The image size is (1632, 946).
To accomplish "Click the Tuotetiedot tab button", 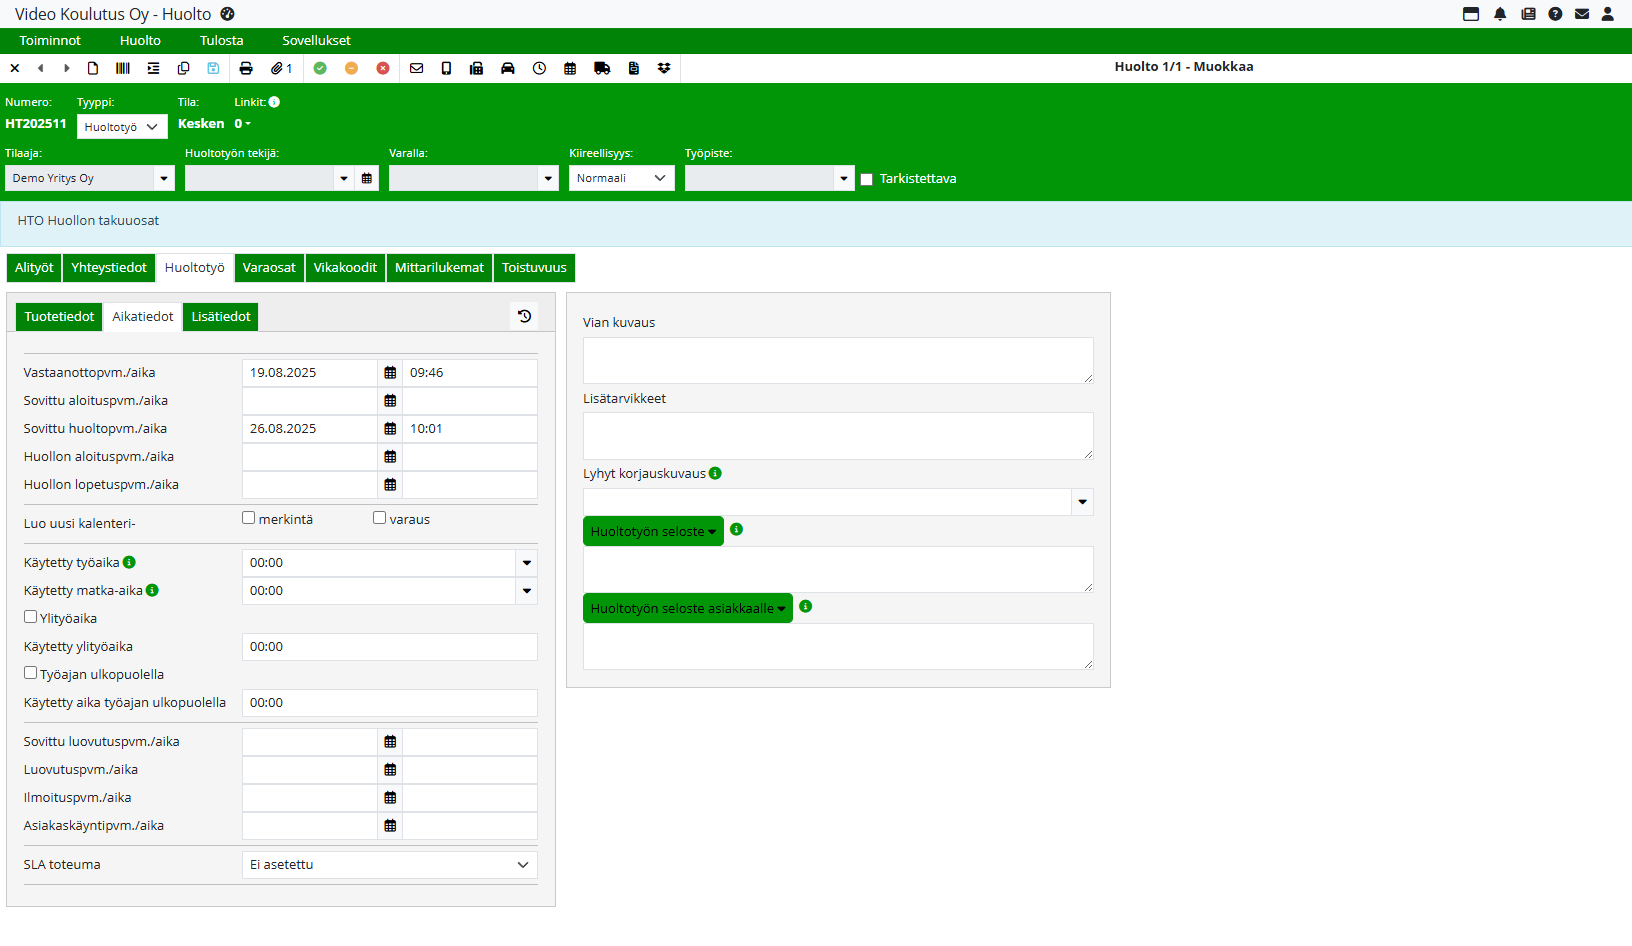I will [x=59, y=317].
